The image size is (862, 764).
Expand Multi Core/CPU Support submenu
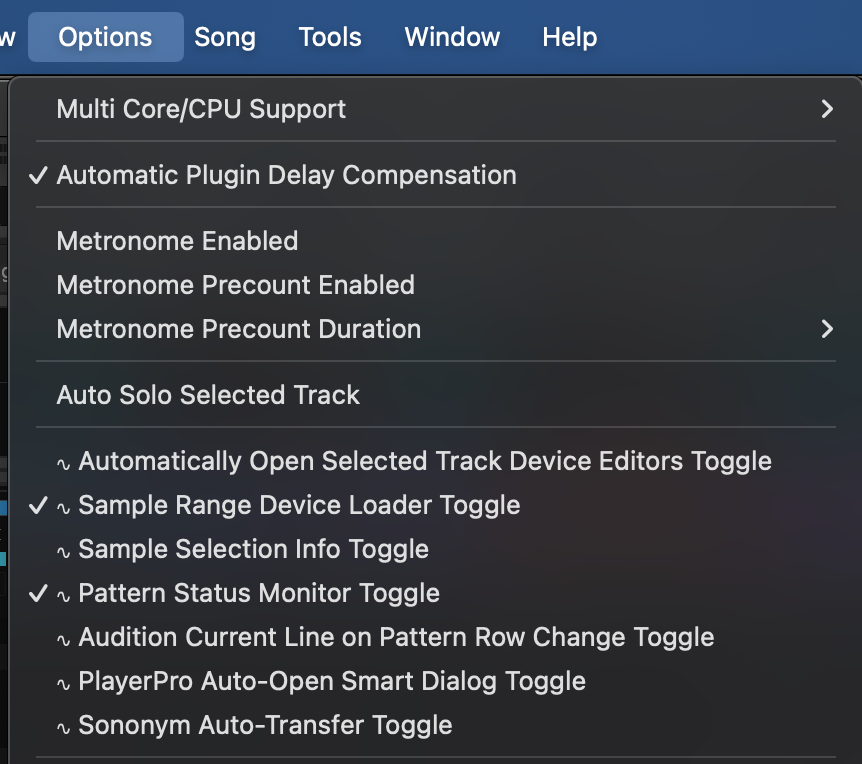pyautogui.click(x=202, y=109)
